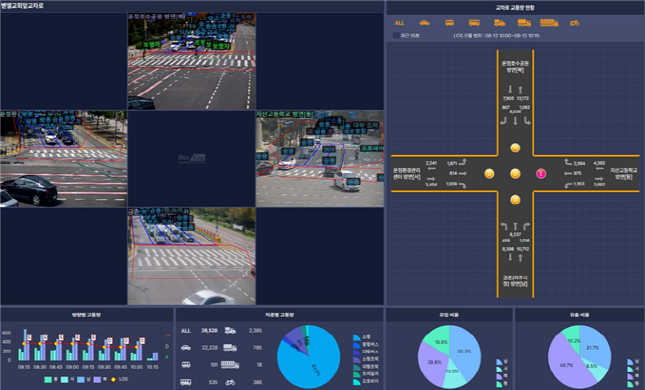Click the center intersection LOS circle
Screen dimensions: 645x390
(x=515, y=174)
